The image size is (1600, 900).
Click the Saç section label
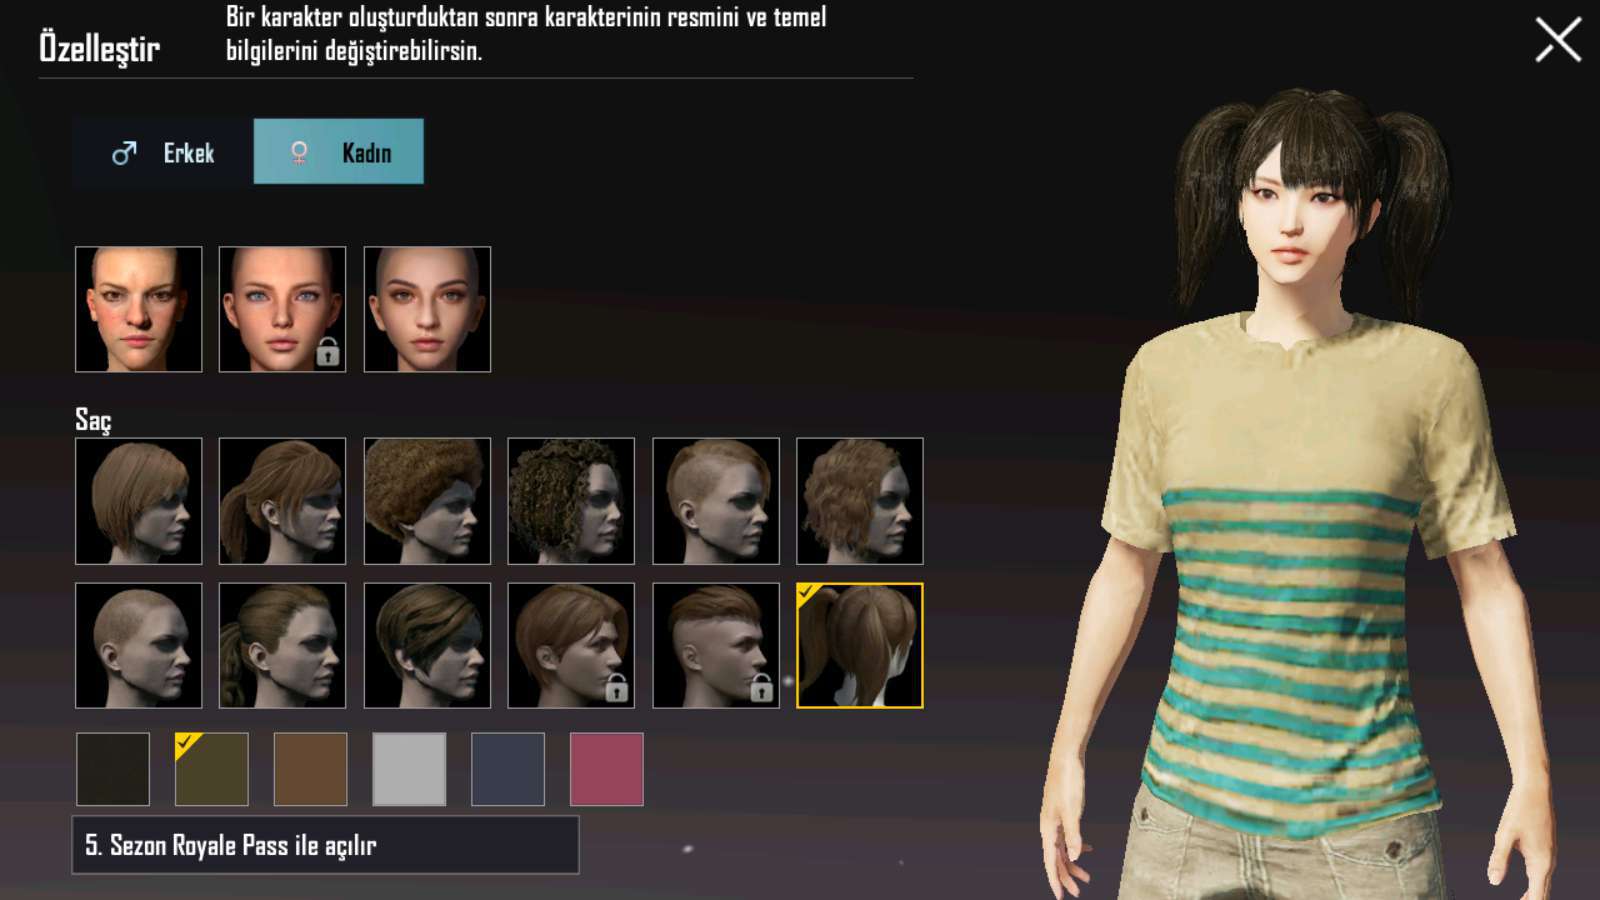tap(93, 420)
